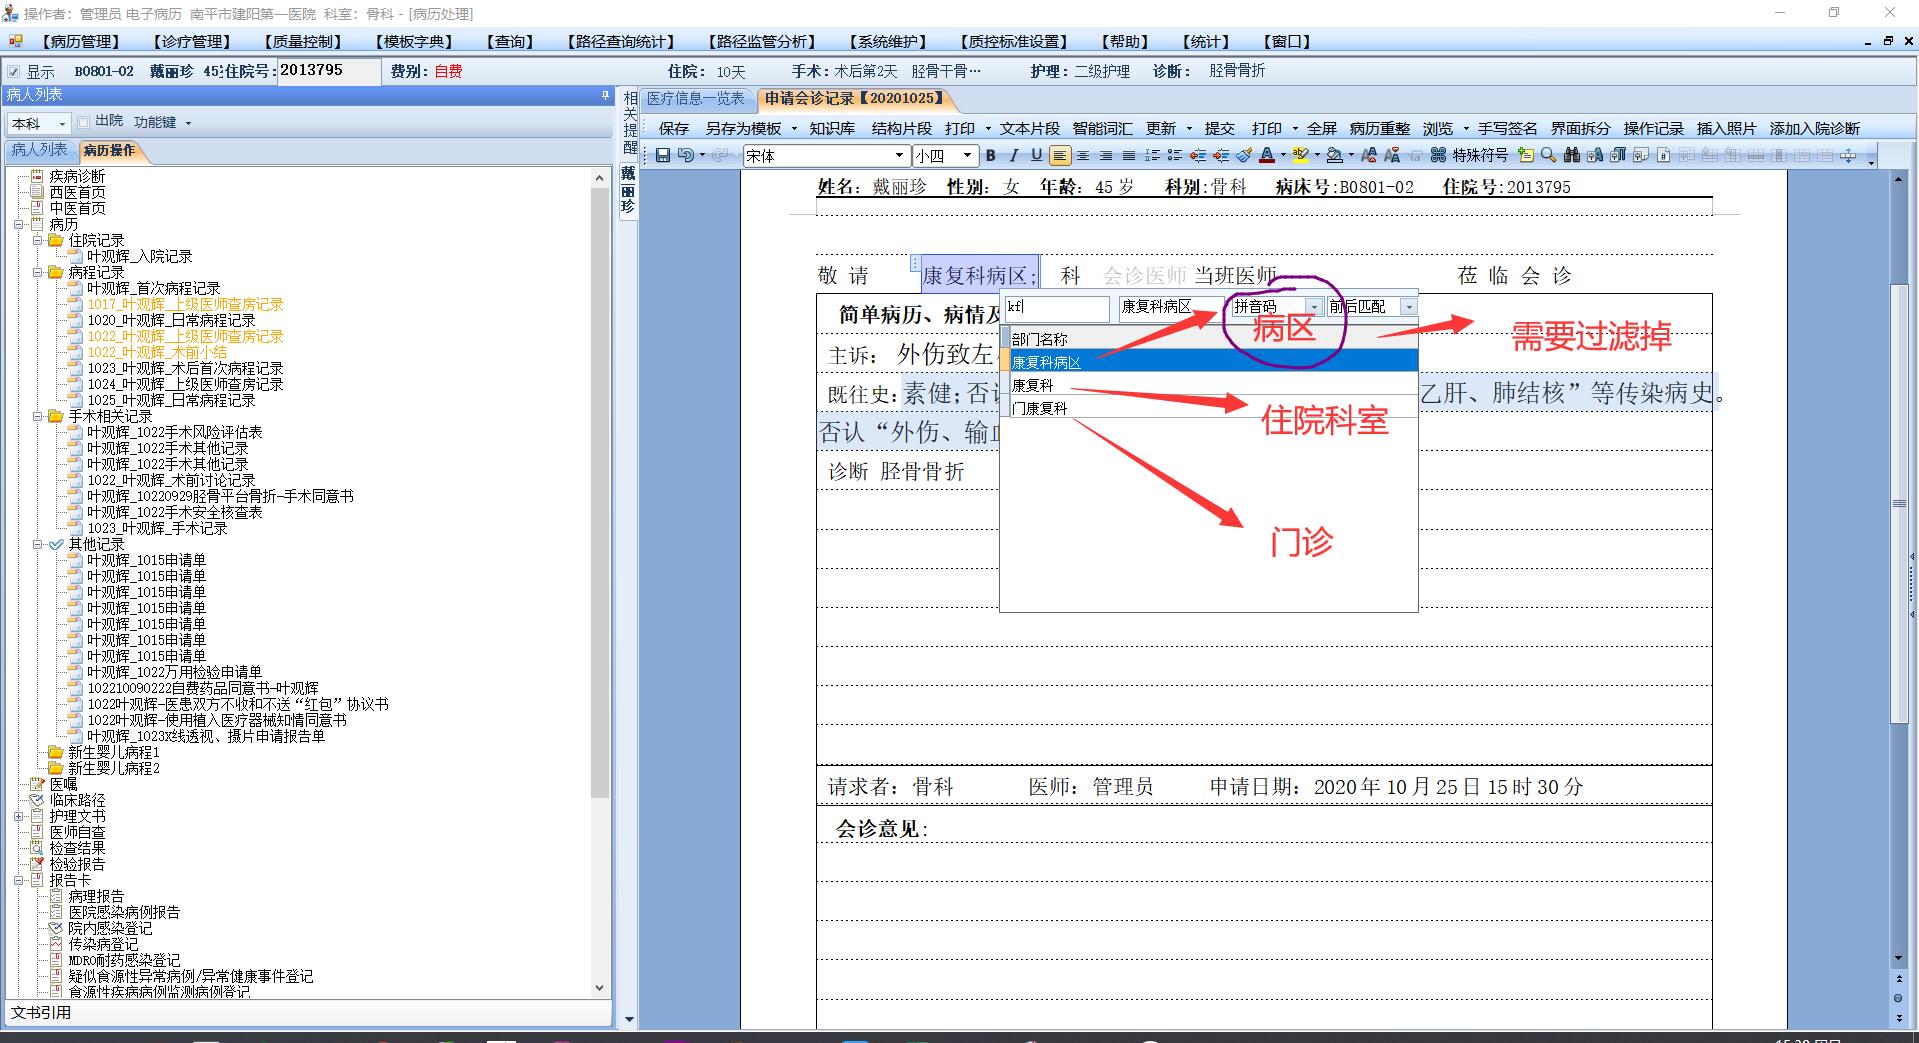Toggle the 显示 checkbox
The height and width of the screenshot is (1043, 1919).
[14, 72]
